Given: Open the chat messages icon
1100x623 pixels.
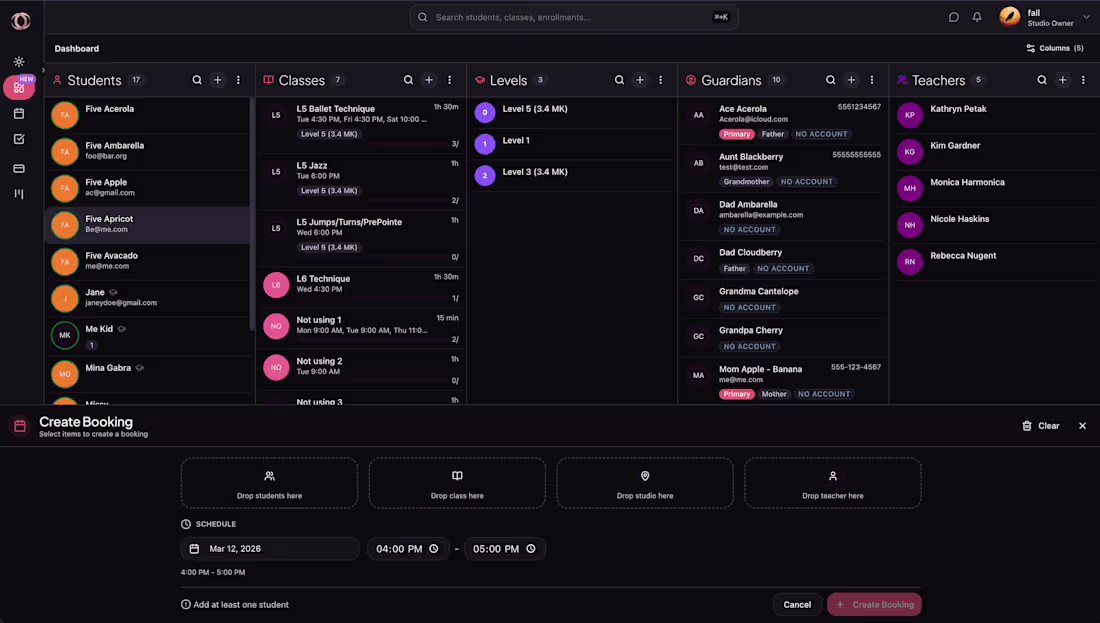Looking at the screenshot, I should click(953, 18).
